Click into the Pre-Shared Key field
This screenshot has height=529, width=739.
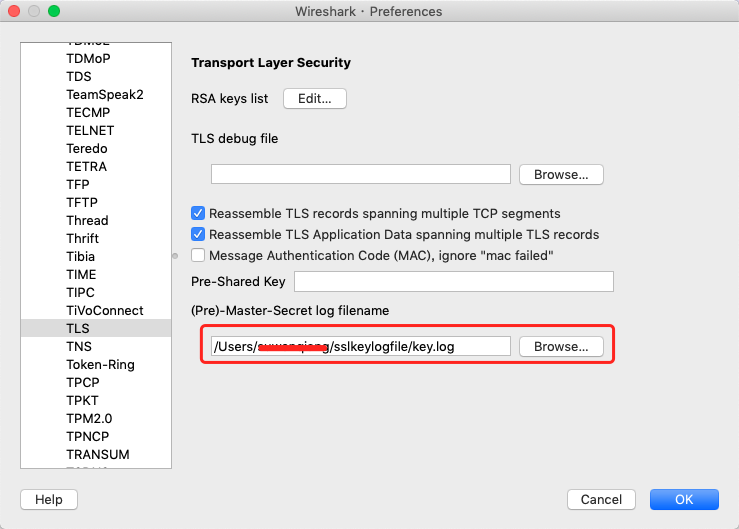click(x=454, y=281)
